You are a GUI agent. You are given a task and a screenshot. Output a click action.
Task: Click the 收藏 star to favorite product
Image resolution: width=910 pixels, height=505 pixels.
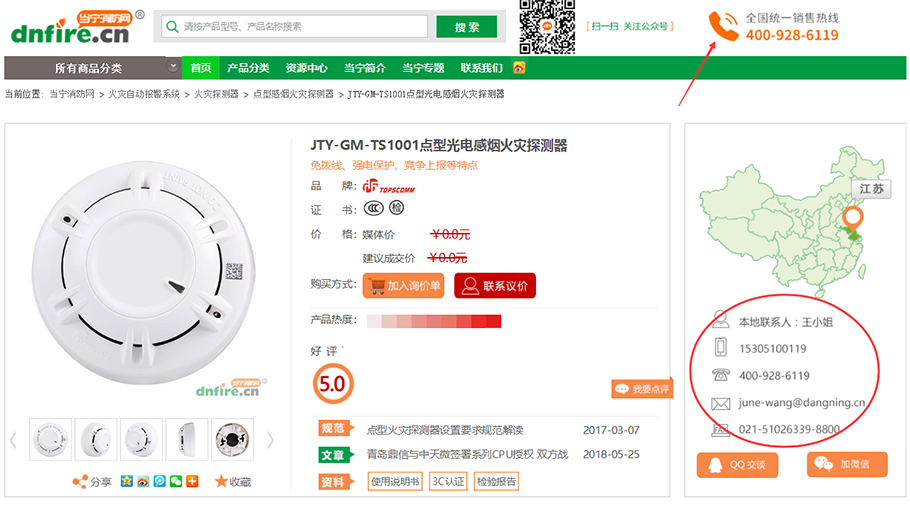point(222,482)
